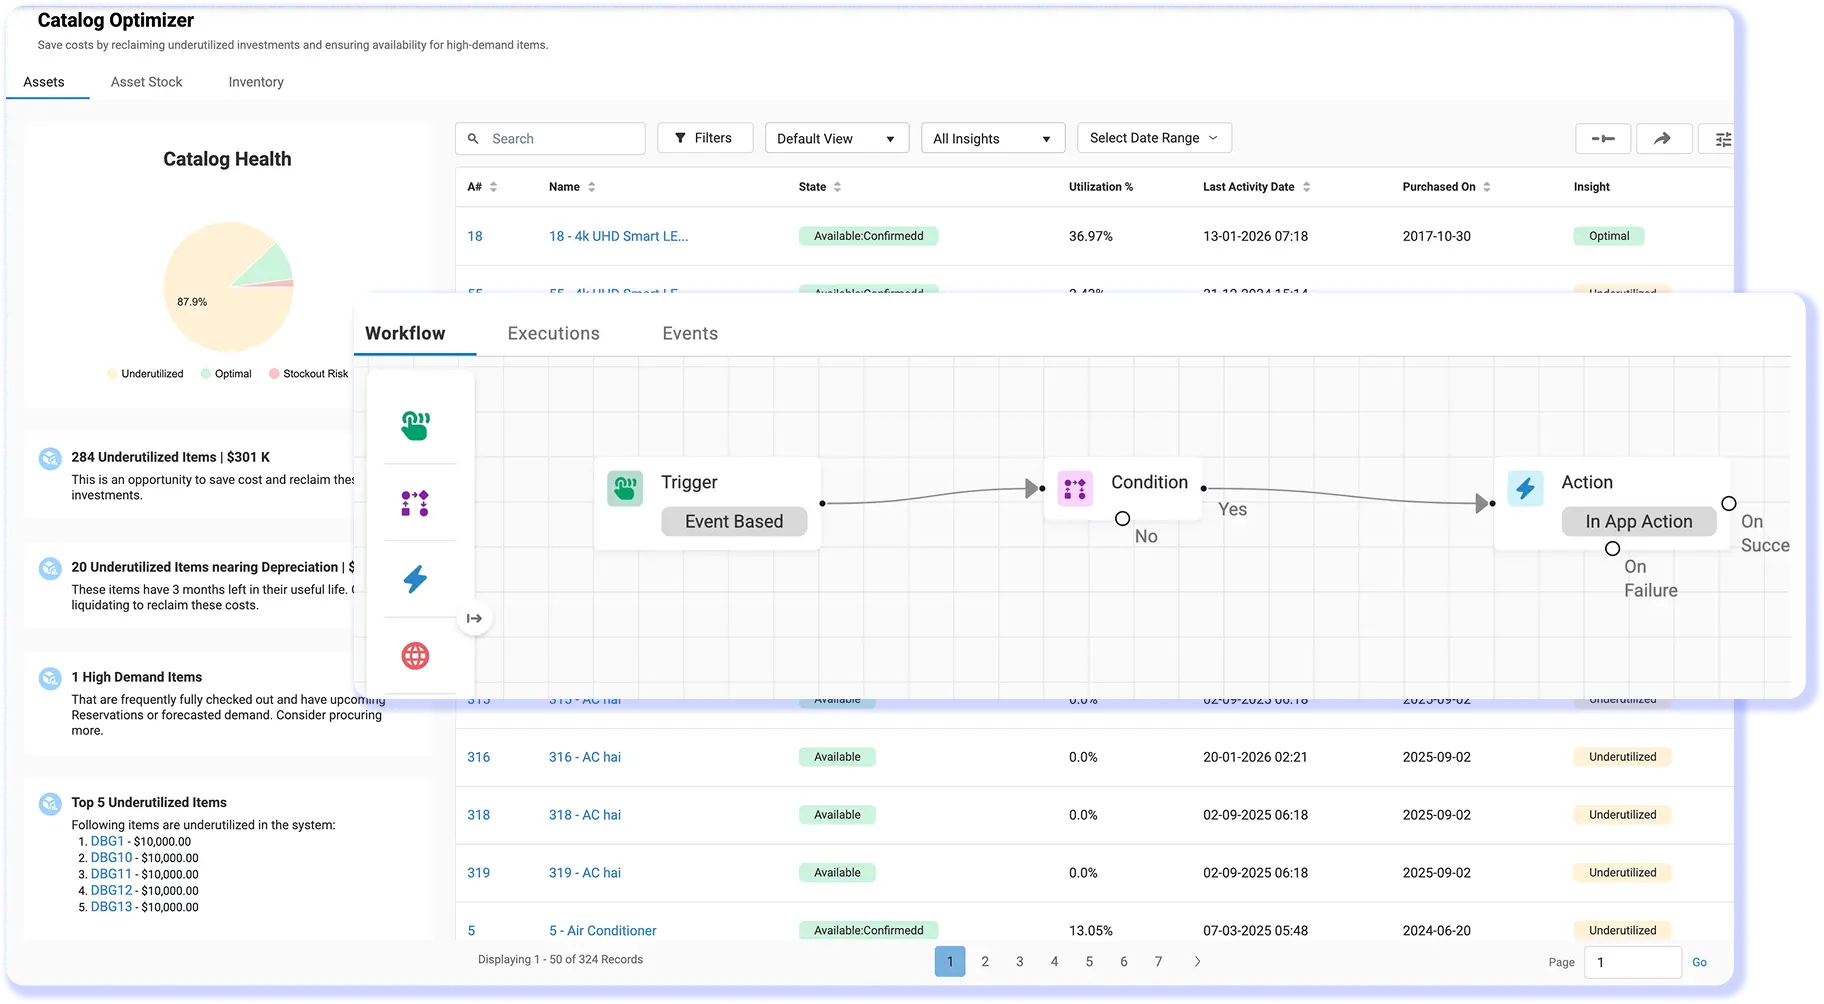Click the 284 Underutilized Items insight icon

(x=50, y=459)
